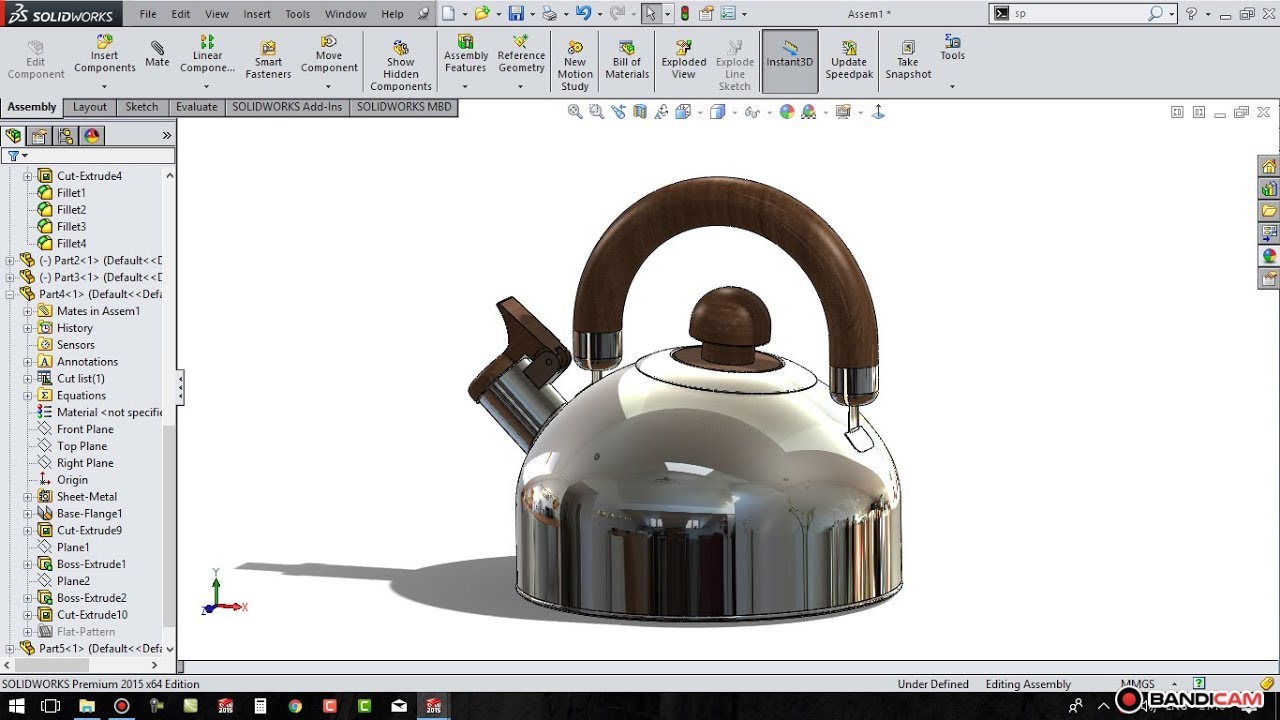The width and height of the screenshot is (1280, 720).
Task: Click the Update Speedpak tool
Action: pyautogui.click(x=849, y=60)
